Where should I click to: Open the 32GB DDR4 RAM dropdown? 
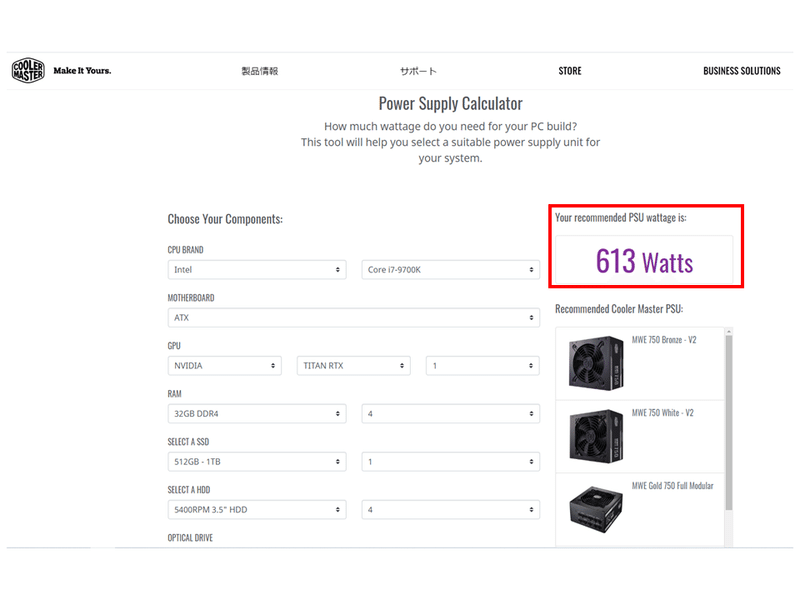click(x=257, y=413)
